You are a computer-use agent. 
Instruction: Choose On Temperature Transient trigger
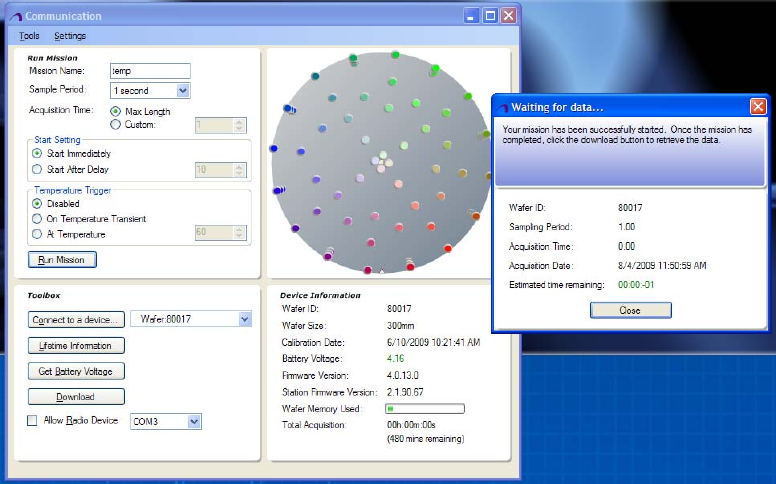click(x=38, y=218)
